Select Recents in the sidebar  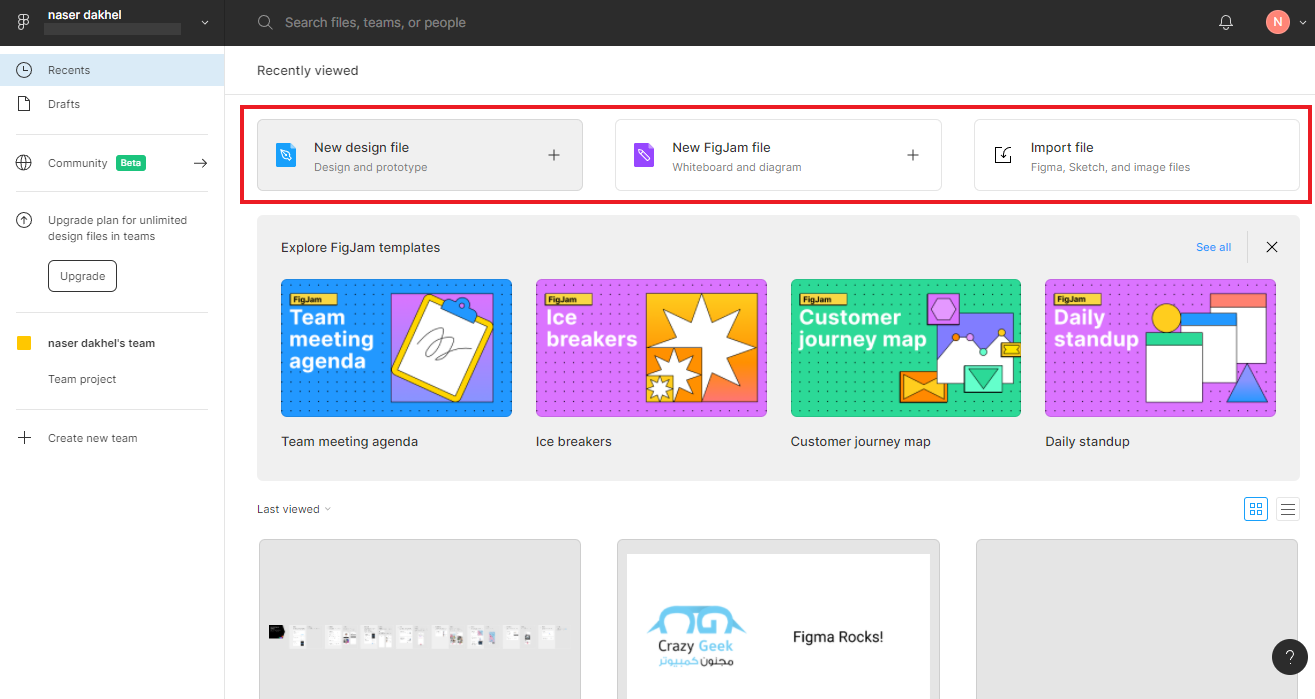tap(69, 70)
